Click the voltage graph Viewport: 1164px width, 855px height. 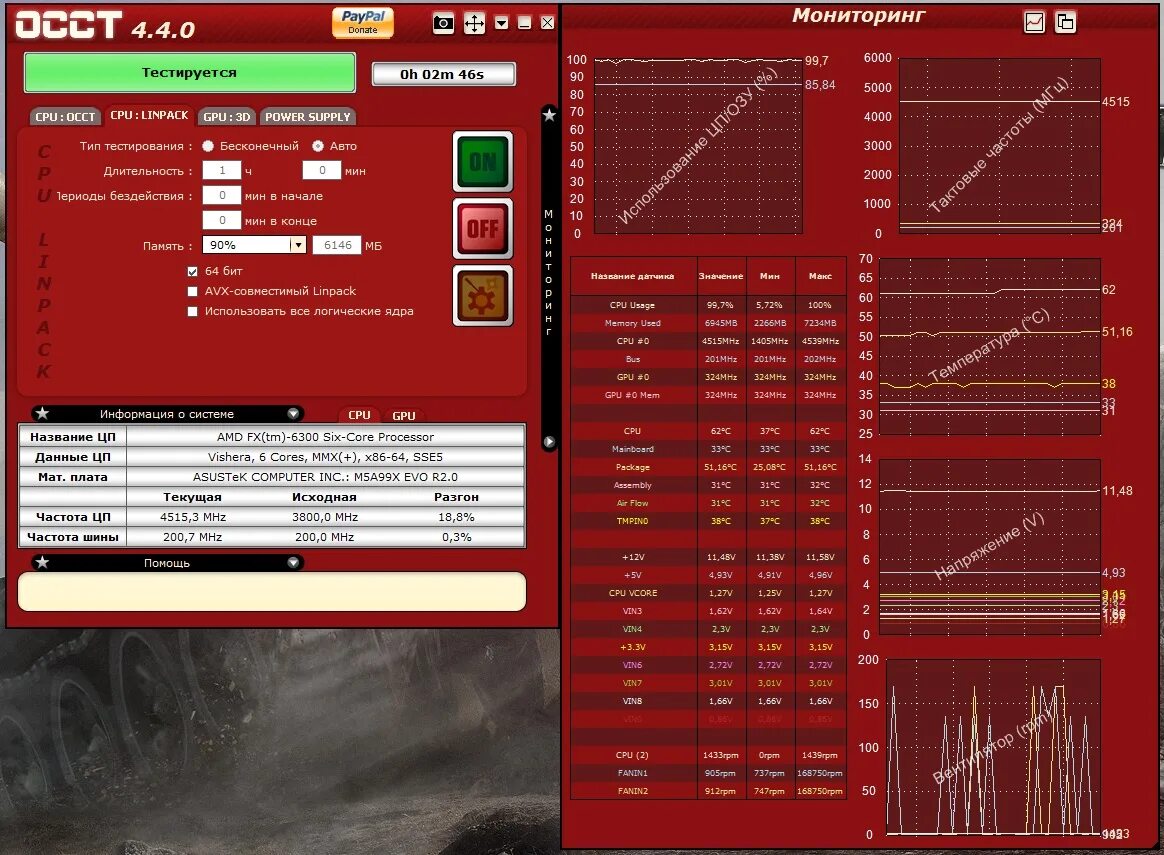point(989,547)
